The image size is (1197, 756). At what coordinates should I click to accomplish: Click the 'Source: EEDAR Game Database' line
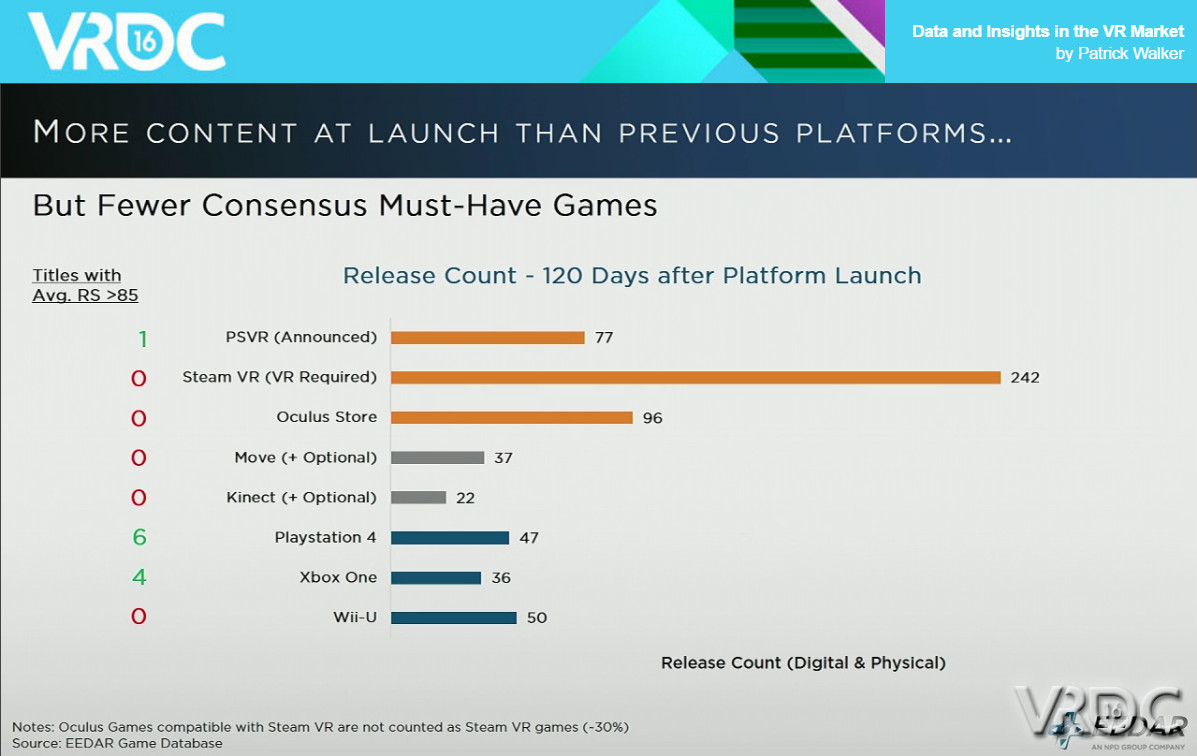(x=117, y=743)
